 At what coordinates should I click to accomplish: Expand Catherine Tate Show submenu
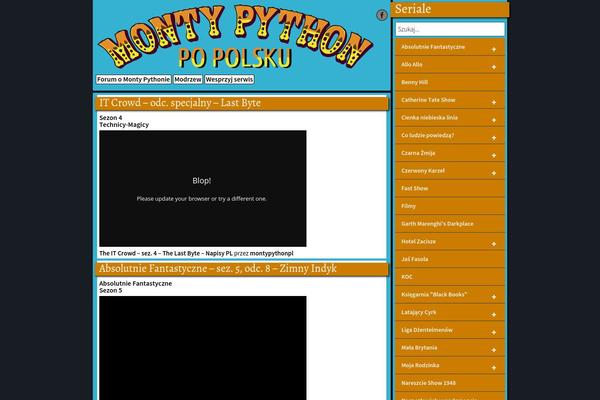click(494, 102)
